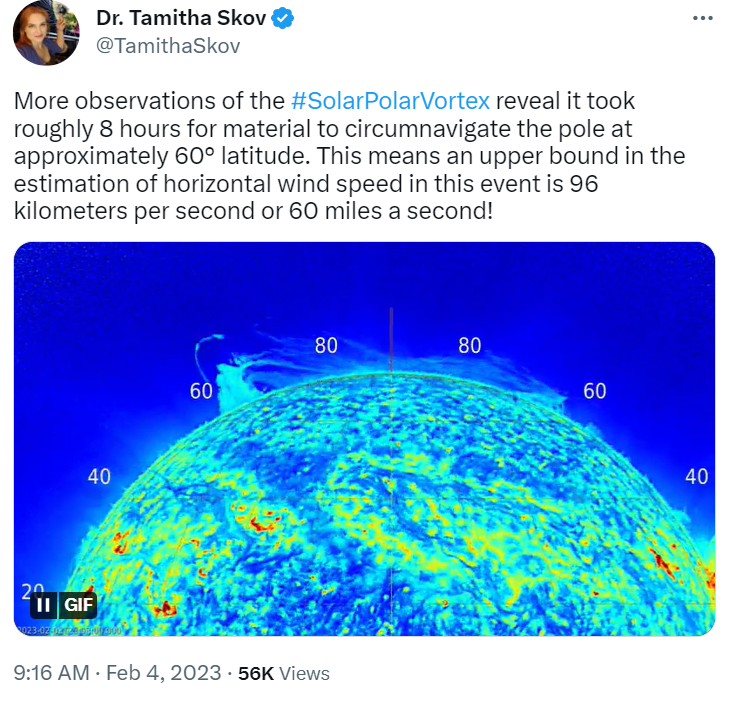Open the three-dot more options menu

[x=703, y=18]
